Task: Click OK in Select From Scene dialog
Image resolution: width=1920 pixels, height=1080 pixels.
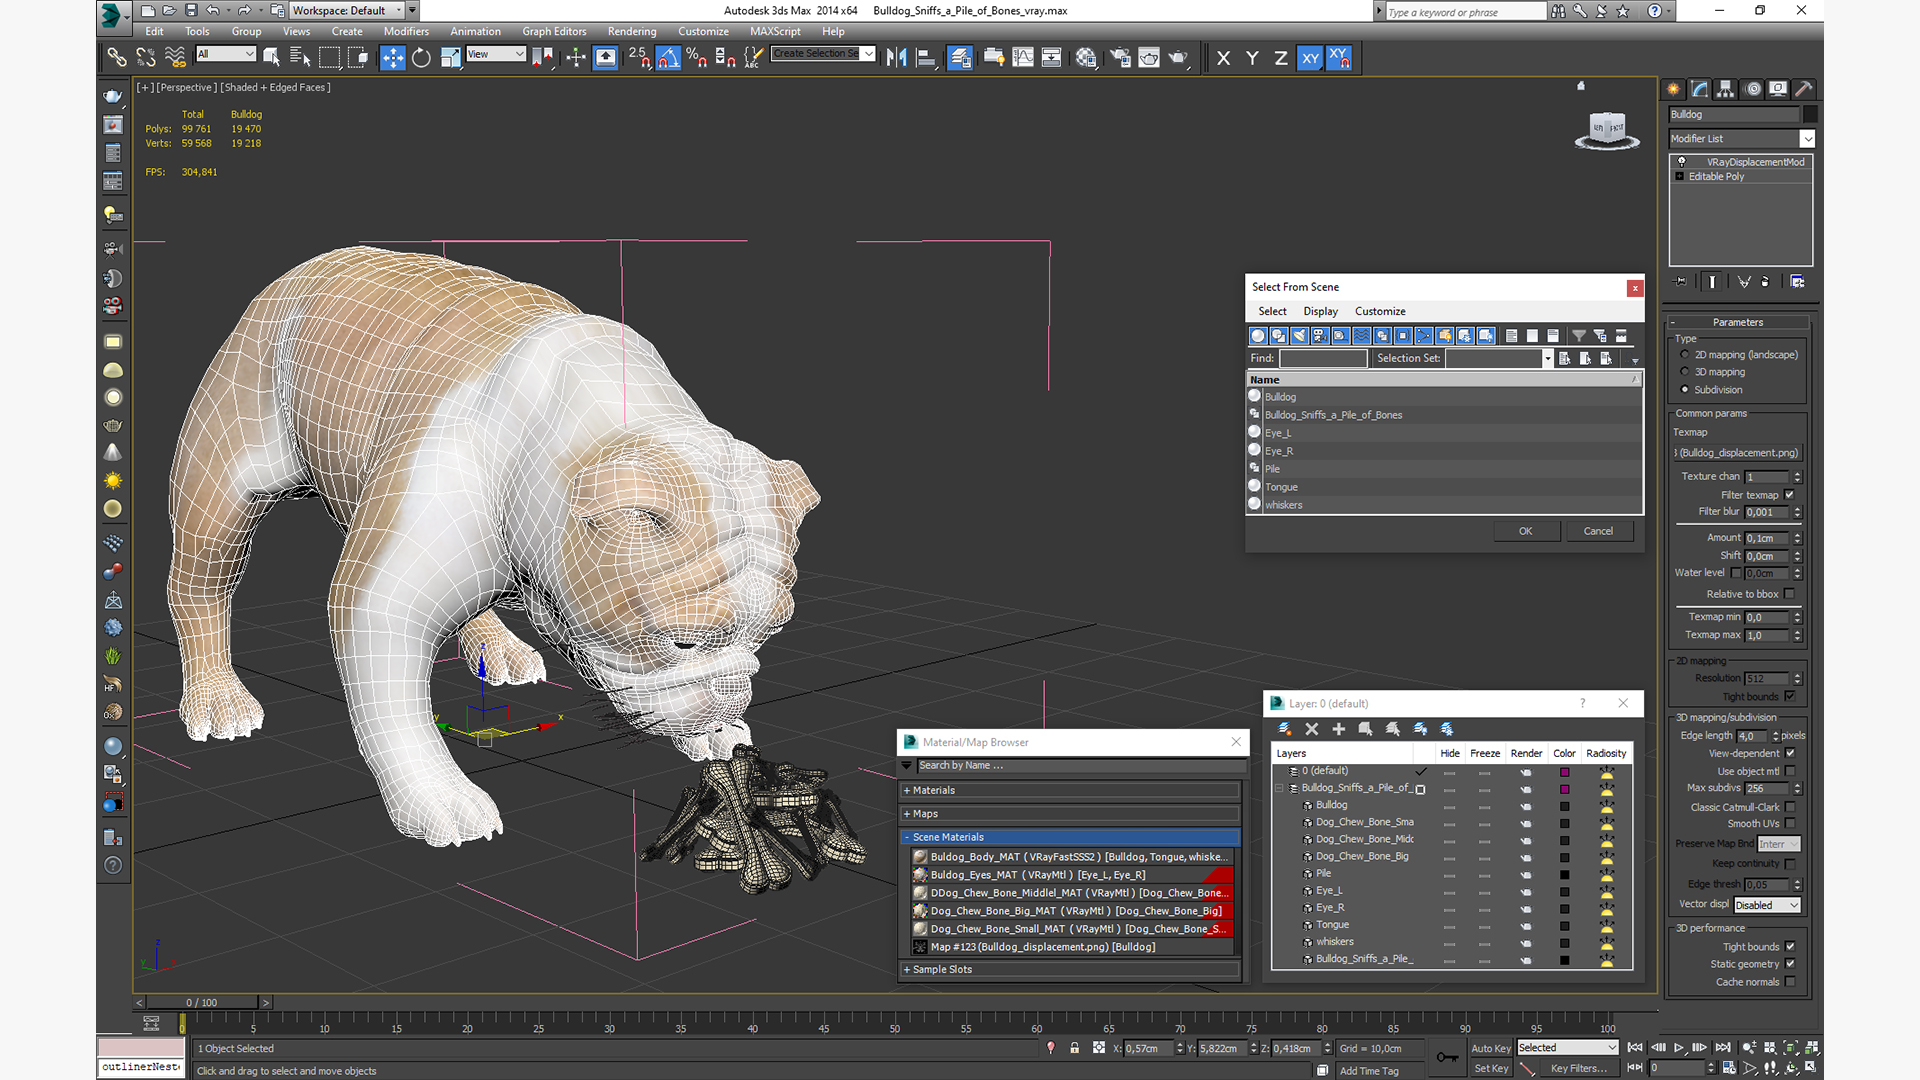Action: [1526, 531]
